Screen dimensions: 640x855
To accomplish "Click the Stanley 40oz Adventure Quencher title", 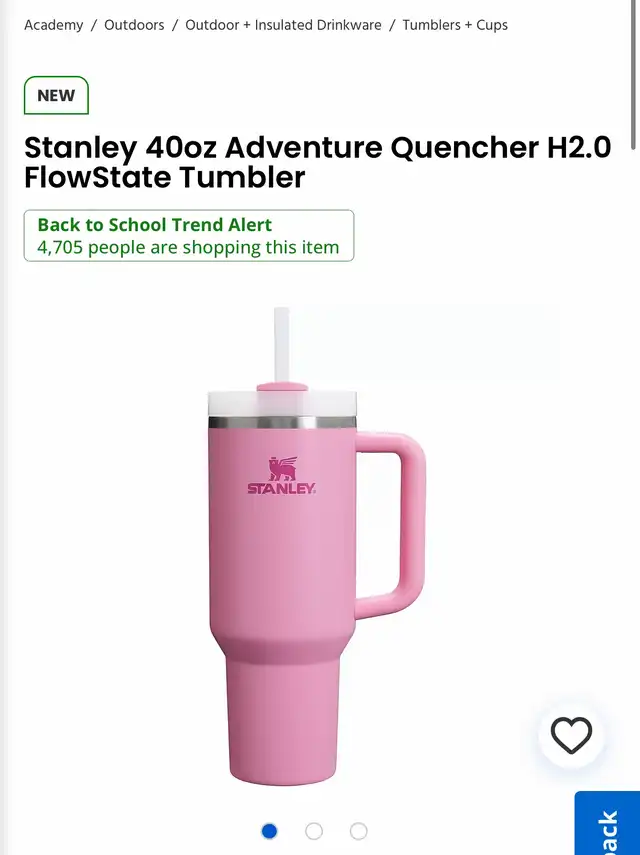I will pyautogui.click(x=317, y=162).
